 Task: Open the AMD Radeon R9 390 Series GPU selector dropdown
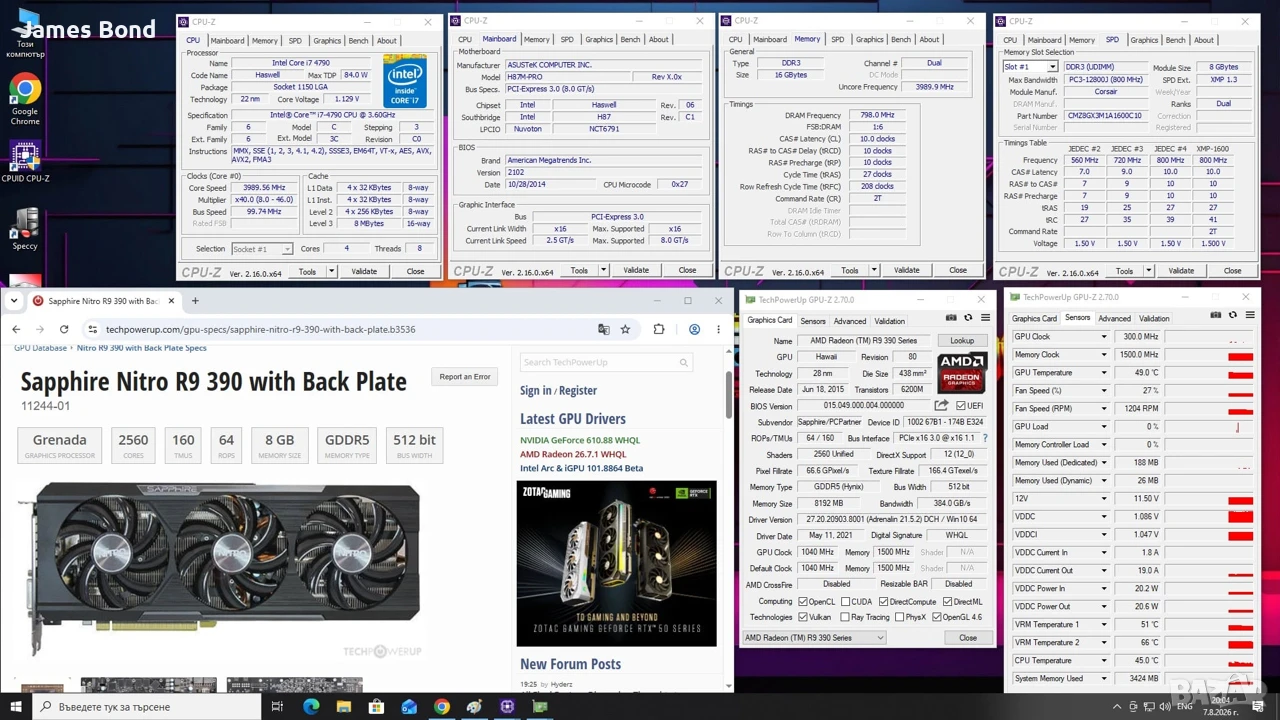click(815, 637)
